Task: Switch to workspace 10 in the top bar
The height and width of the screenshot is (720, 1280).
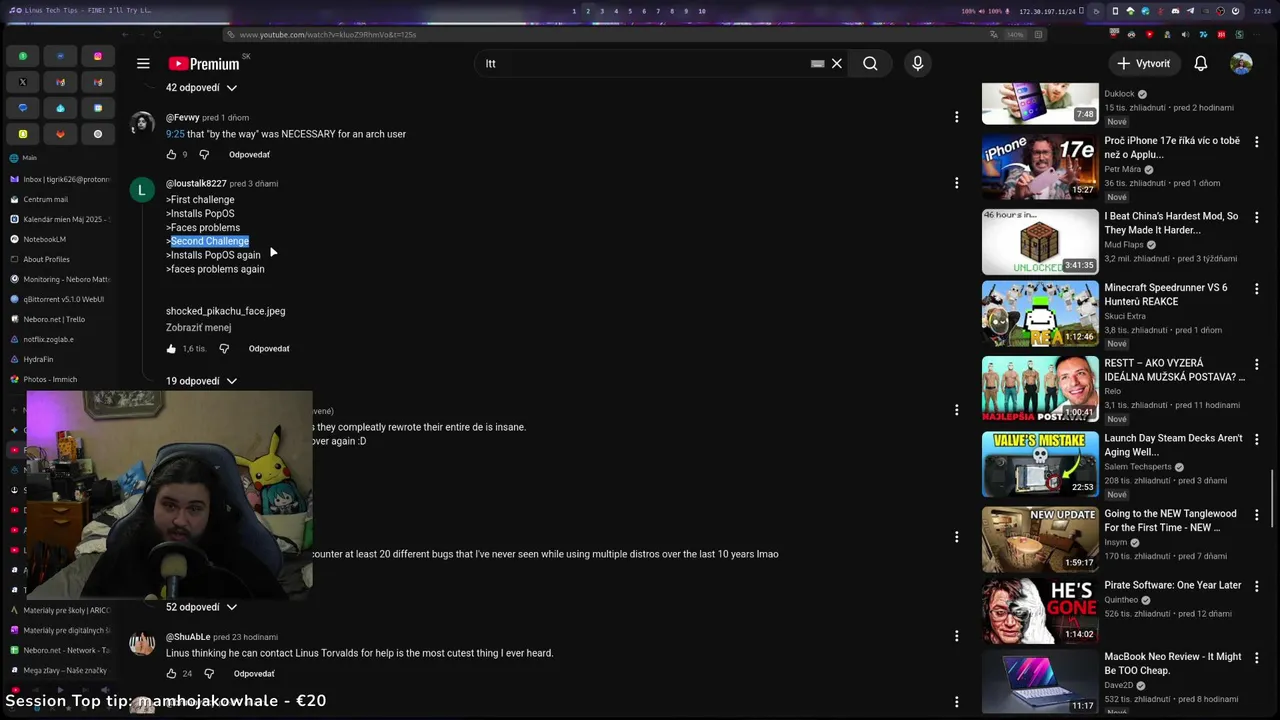Action: (x=701, y=11)
